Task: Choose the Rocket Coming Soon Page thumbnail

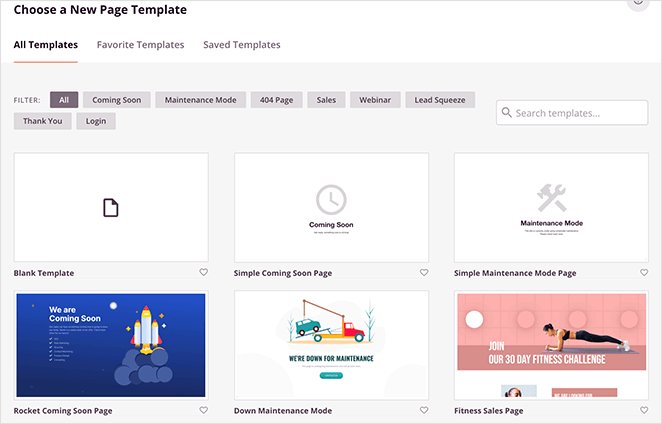Action: (111, 345)
